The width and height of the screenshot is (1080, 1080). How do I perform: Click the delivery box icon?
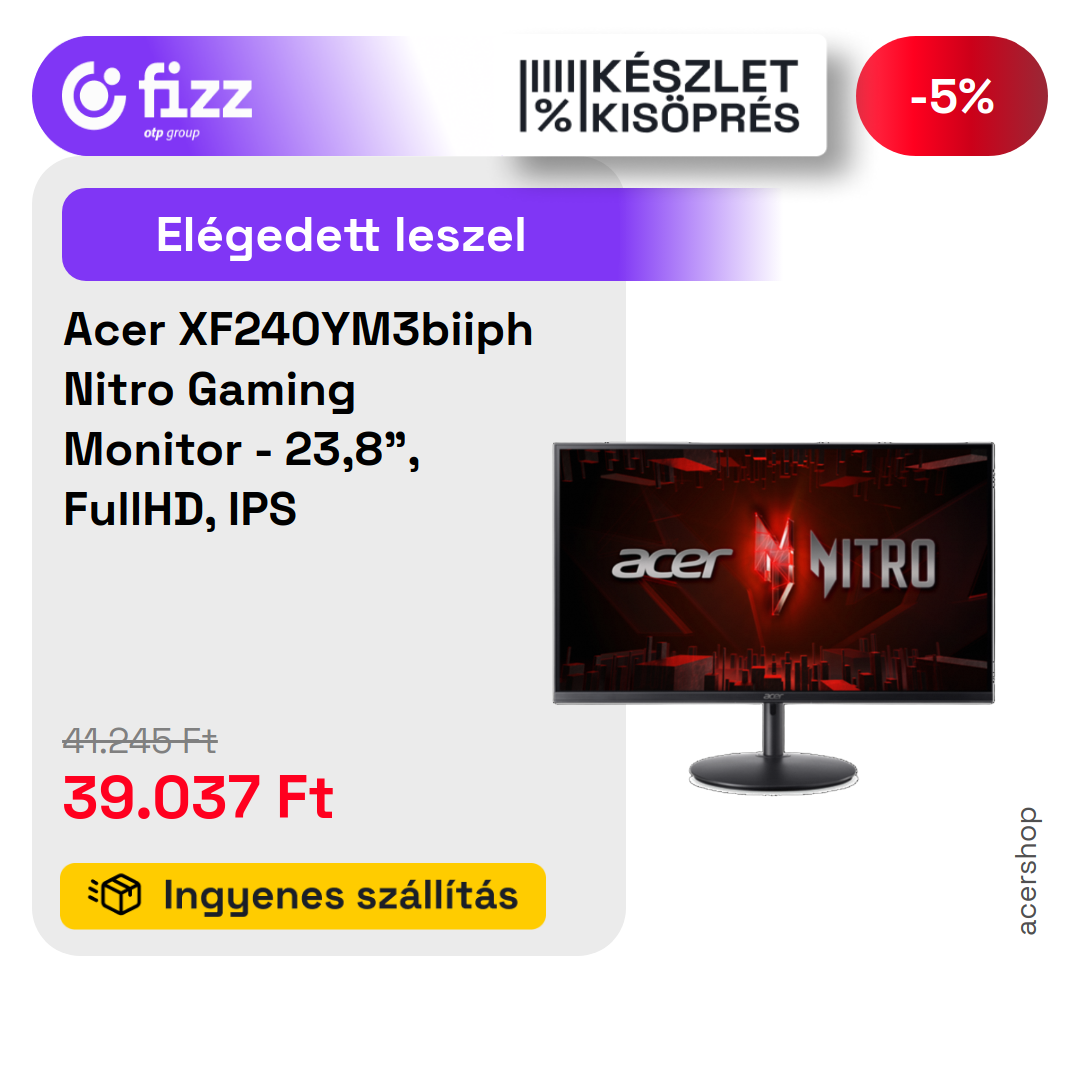click(x=115, y=895)
